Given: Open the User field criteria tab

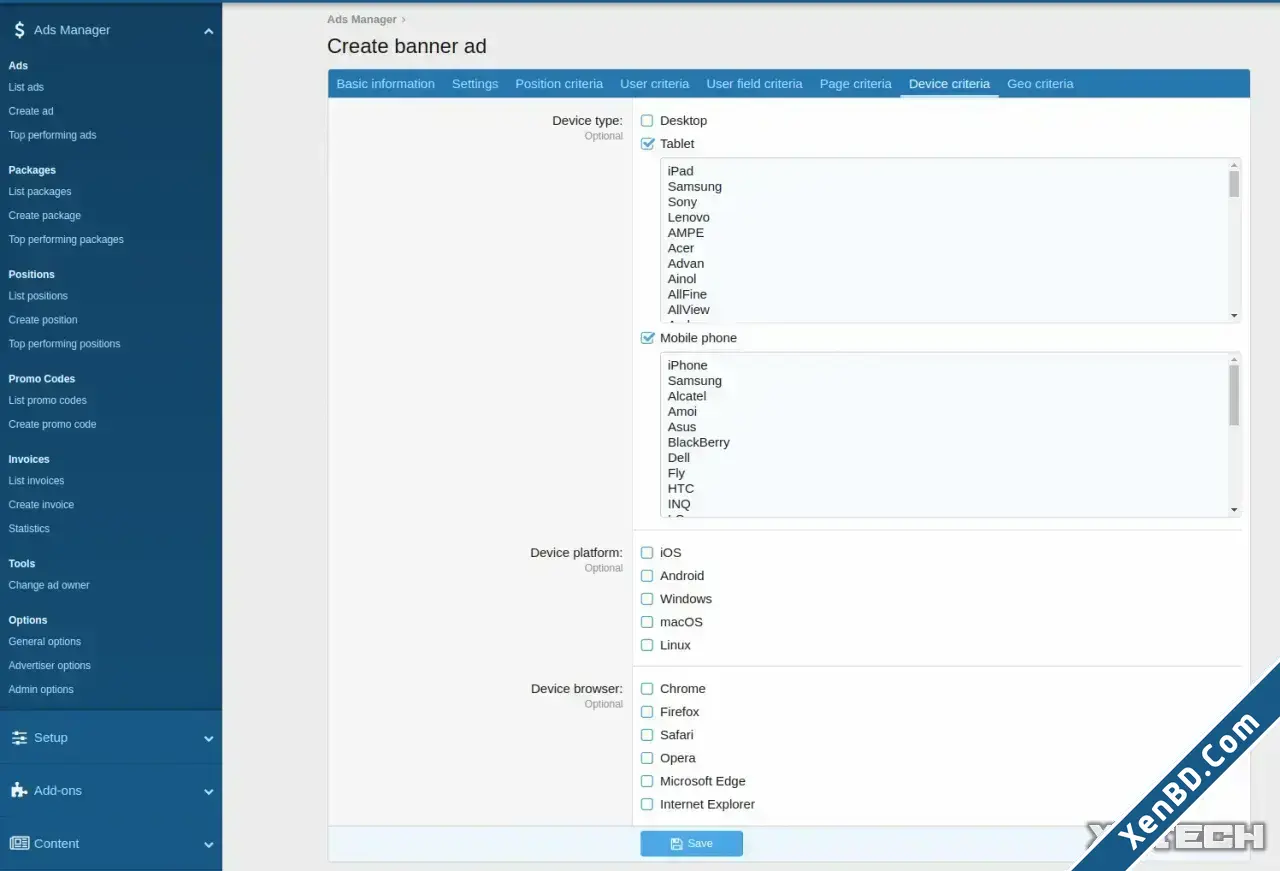Looking at the screenshot, I should tap(754, 84).
